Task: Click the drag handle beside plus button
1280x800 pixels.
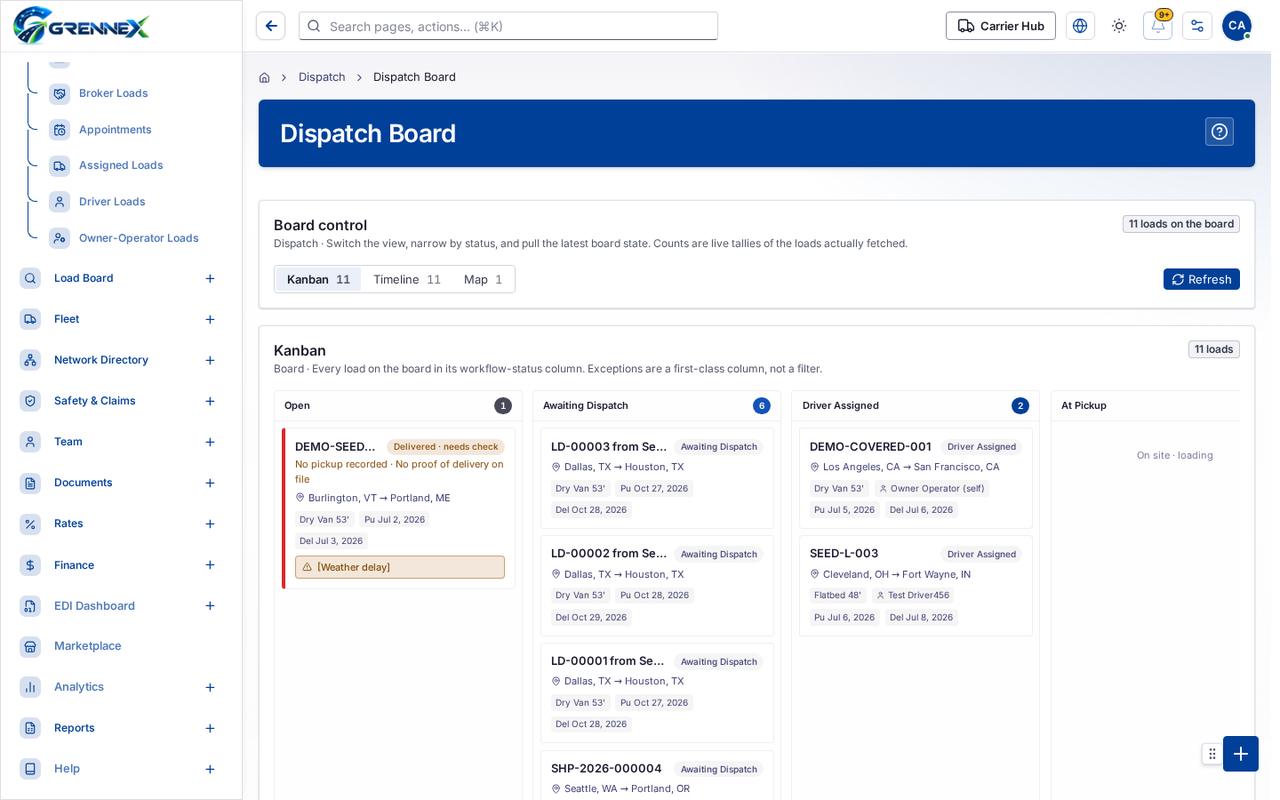Action: (x=1212, y=754)
